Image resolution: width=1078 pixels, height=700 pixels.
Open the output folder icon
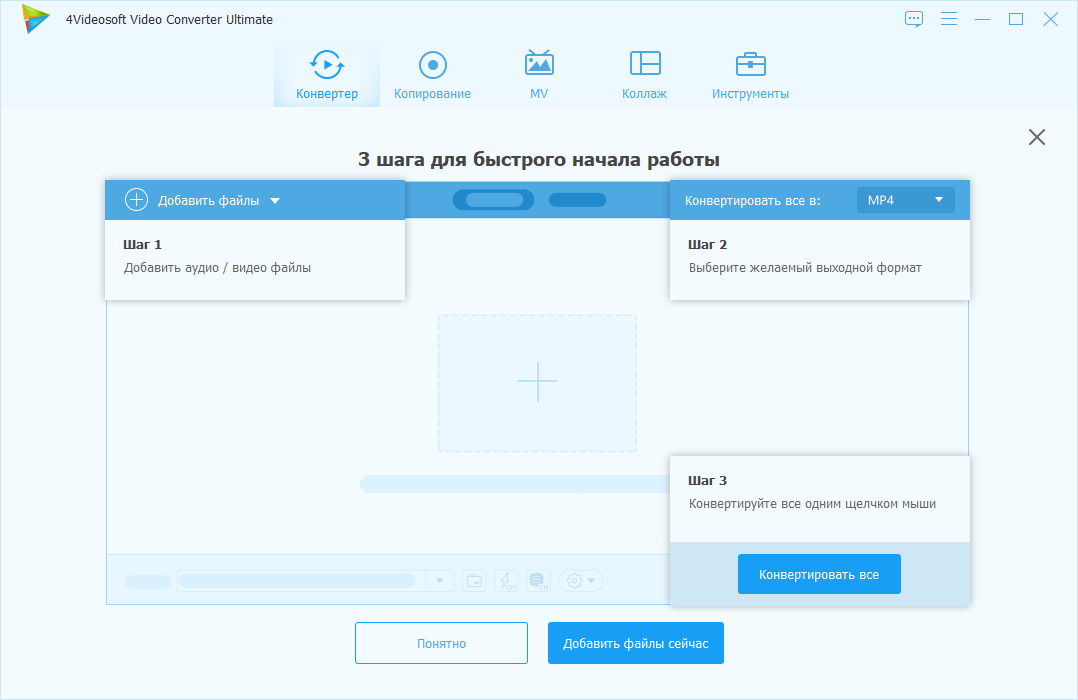[x=474, y=581]
